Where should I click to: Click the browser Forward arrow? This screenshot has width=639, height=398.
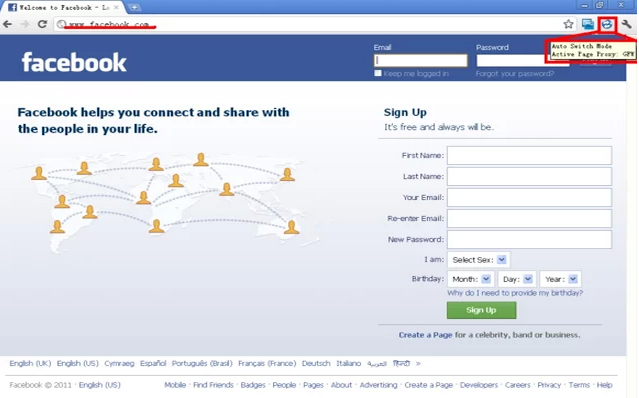pyautogui.click(x=25, y=24)
